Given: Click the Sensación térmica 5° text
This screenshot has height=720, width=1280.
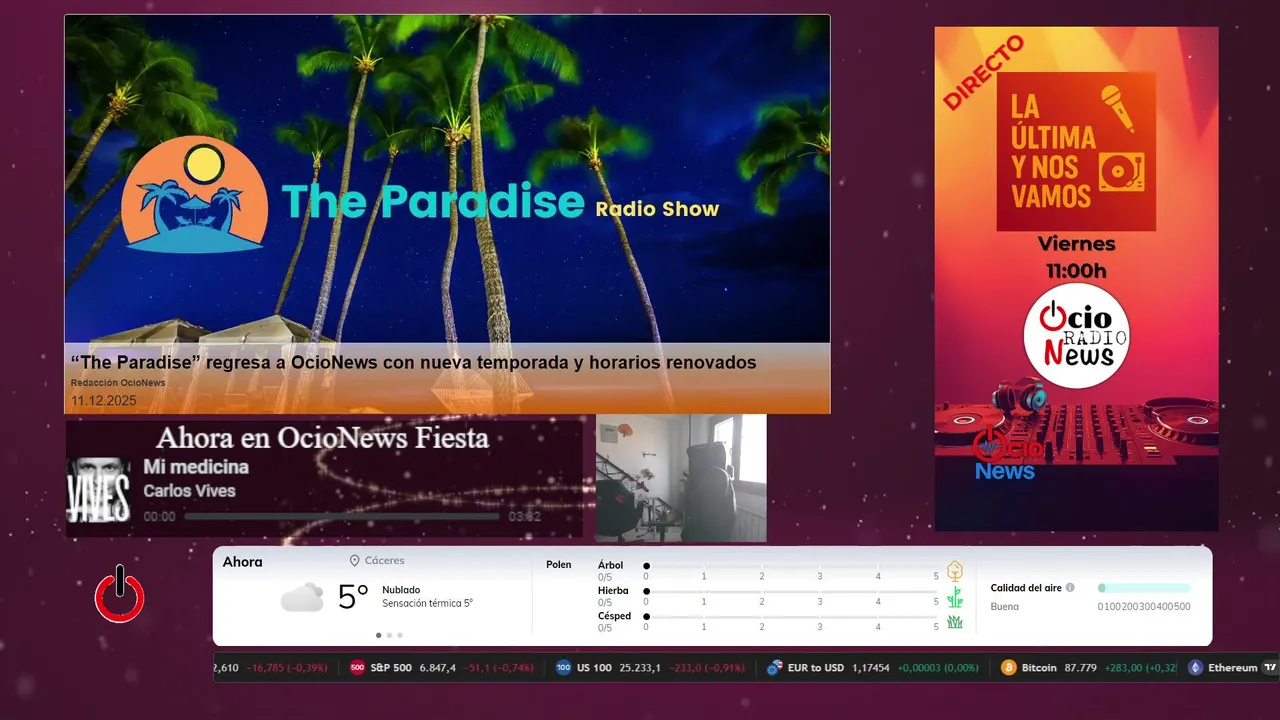Looking at the screenshot, I should (427, 603).
